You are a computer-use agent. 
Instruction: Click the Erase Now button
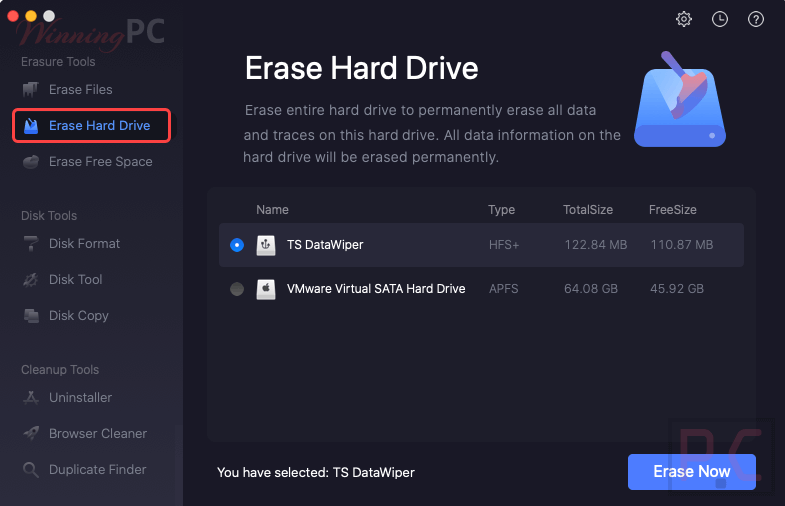coord(692,471)
